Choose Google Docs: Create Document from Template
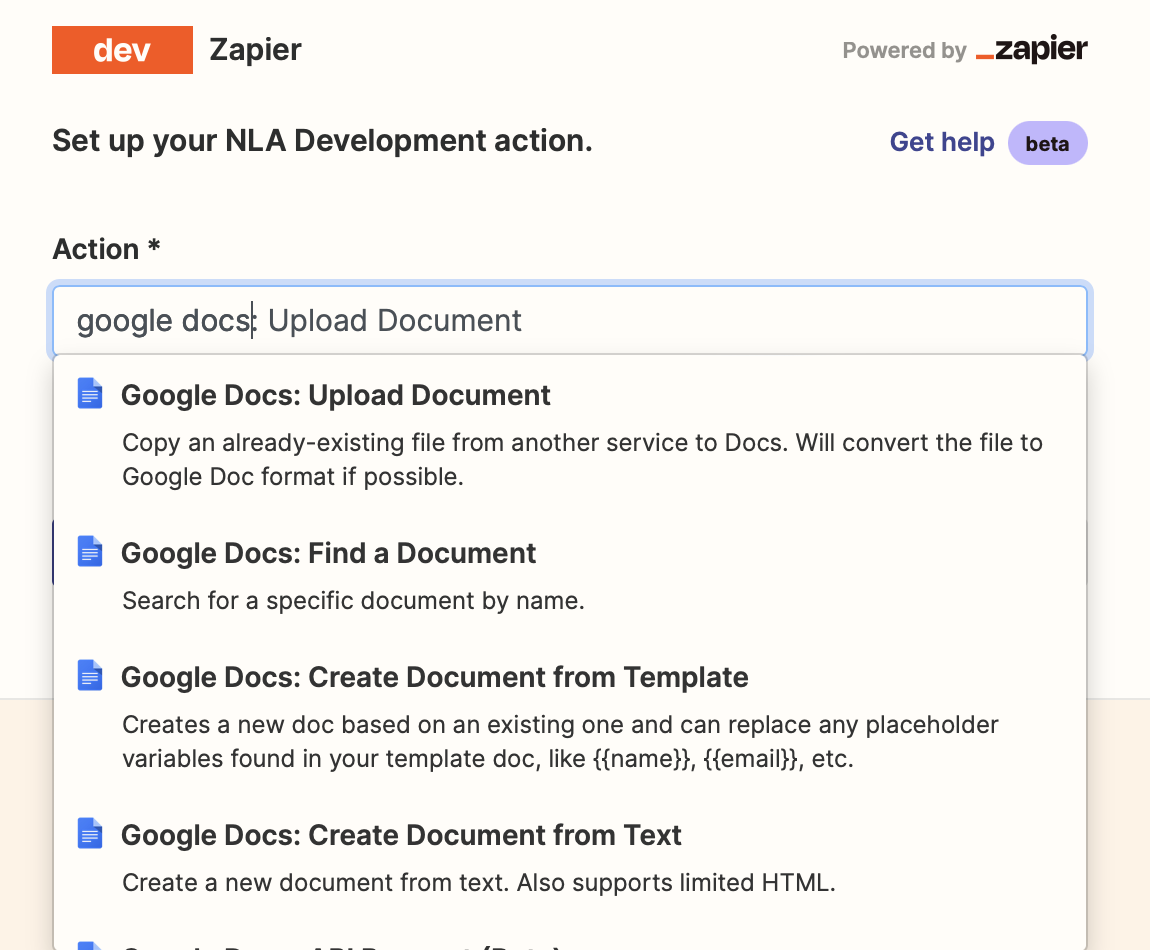Screen dimensions: 1150x950 (570, 717)
